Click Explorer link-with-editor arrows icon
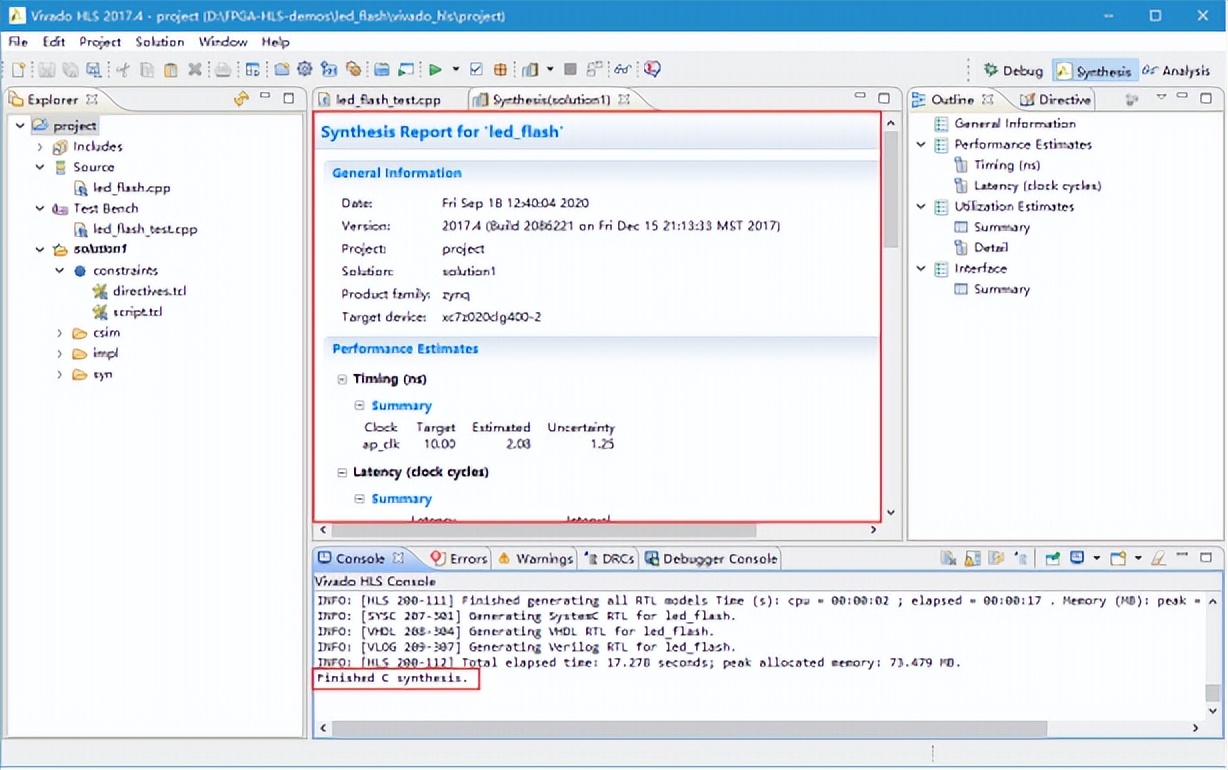 coord(241,99)
